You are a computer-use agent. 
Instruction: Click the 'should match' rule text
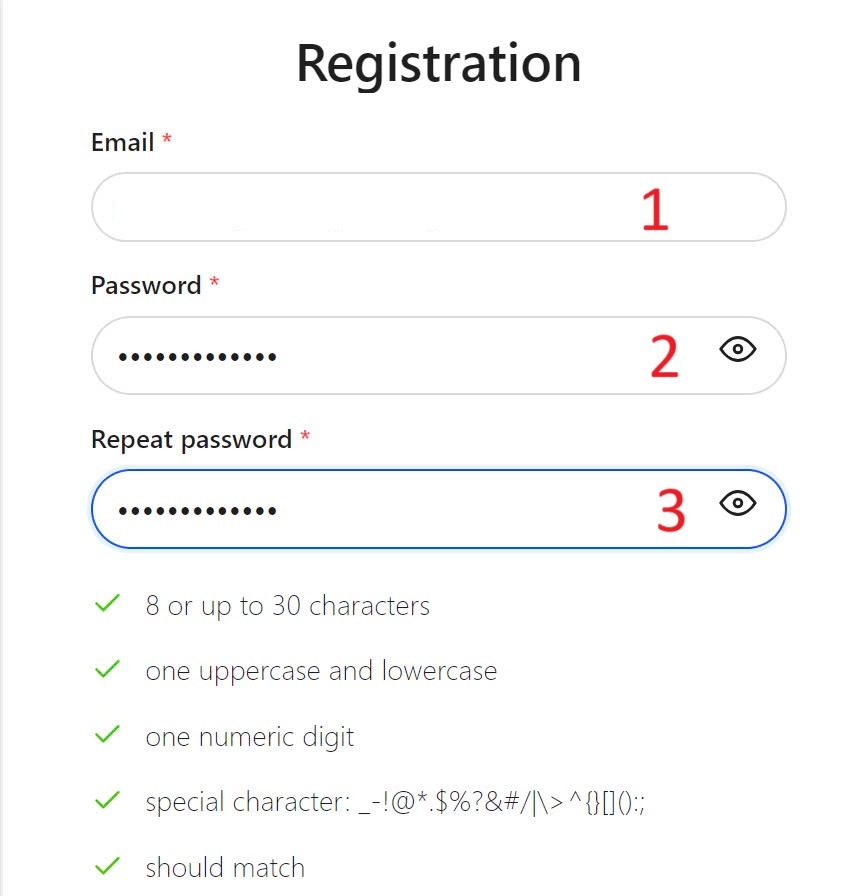click(225, 867)
